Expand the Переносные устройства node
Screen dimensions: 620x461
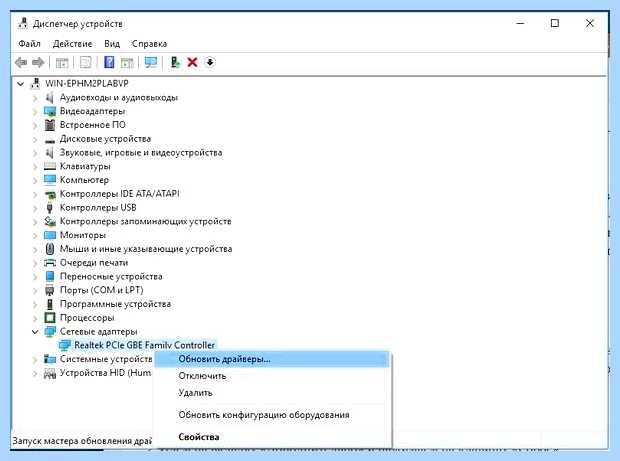click(x=35, y=277)
